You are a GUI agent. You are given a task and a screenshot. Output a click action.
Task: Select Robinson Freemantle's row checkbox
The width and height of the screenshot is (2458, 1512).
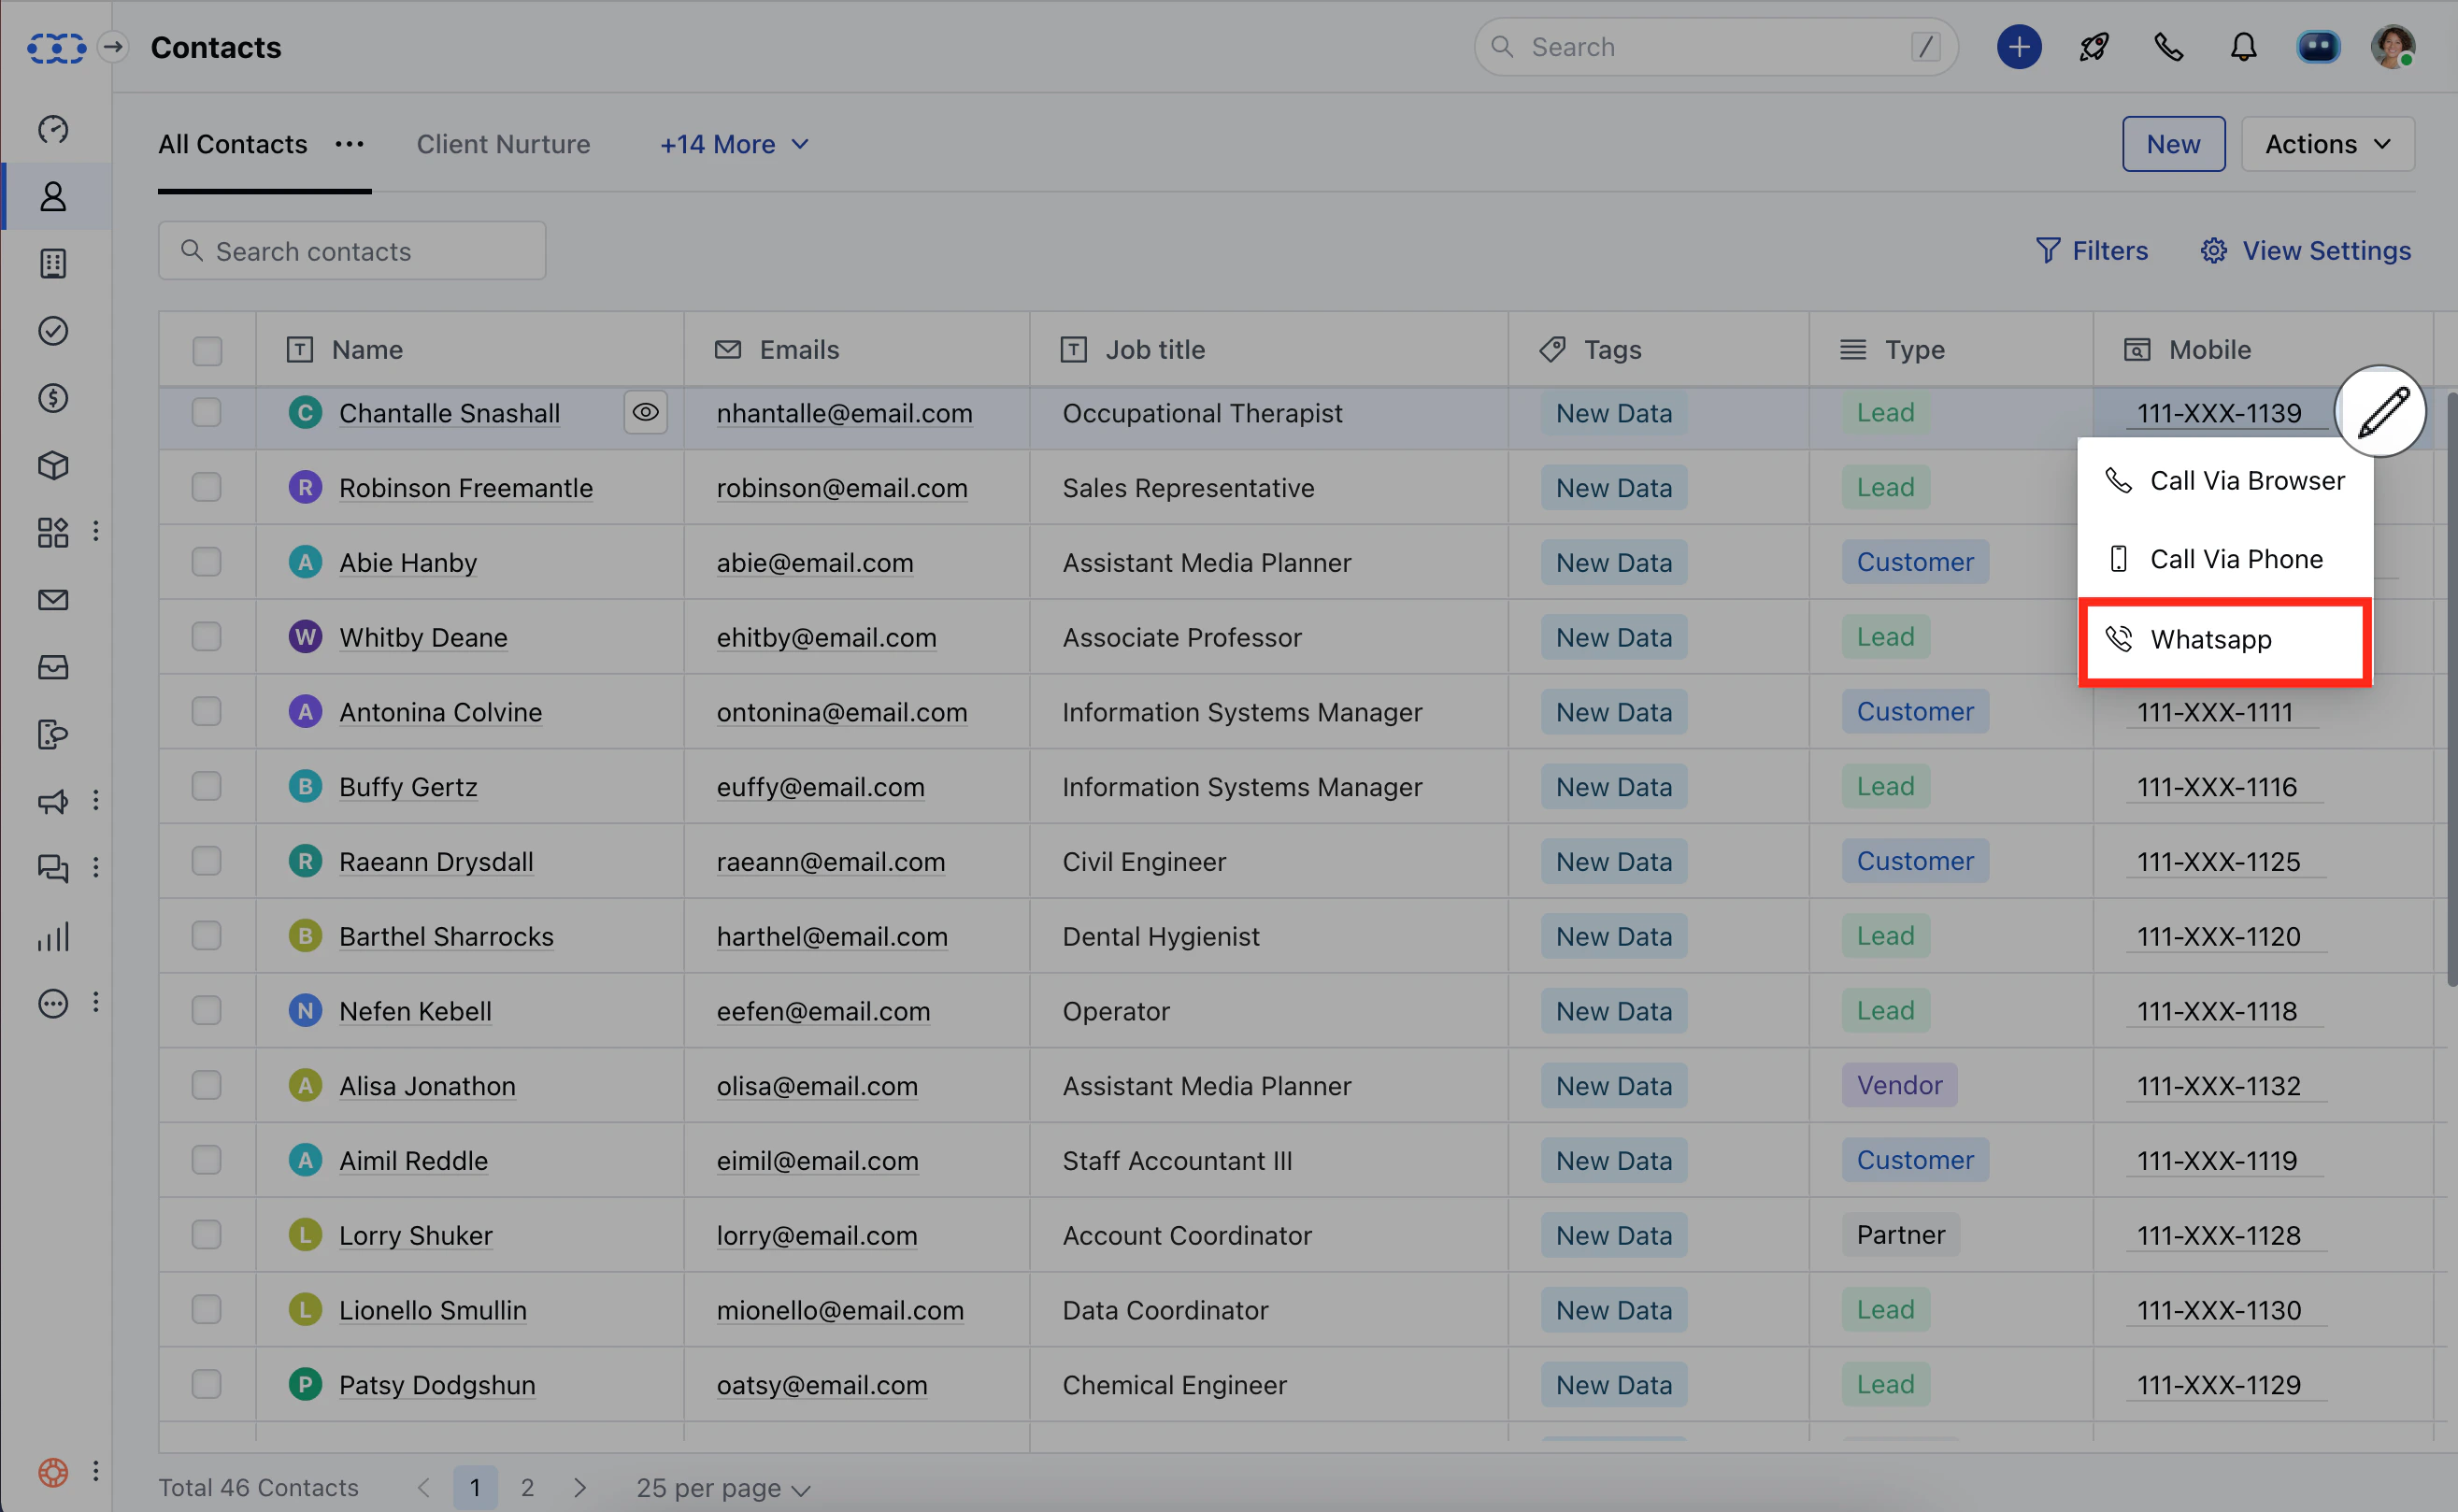207,487
